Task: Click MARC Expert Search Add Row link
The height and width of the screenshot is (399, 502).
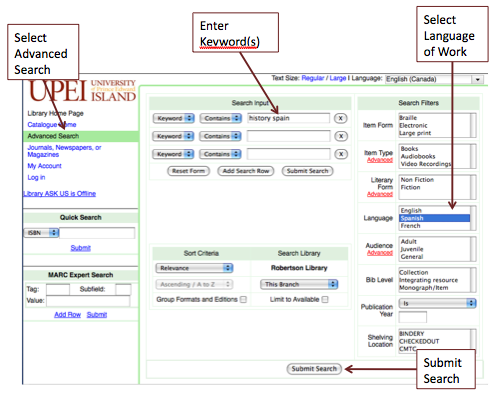Action: (68, 315)
